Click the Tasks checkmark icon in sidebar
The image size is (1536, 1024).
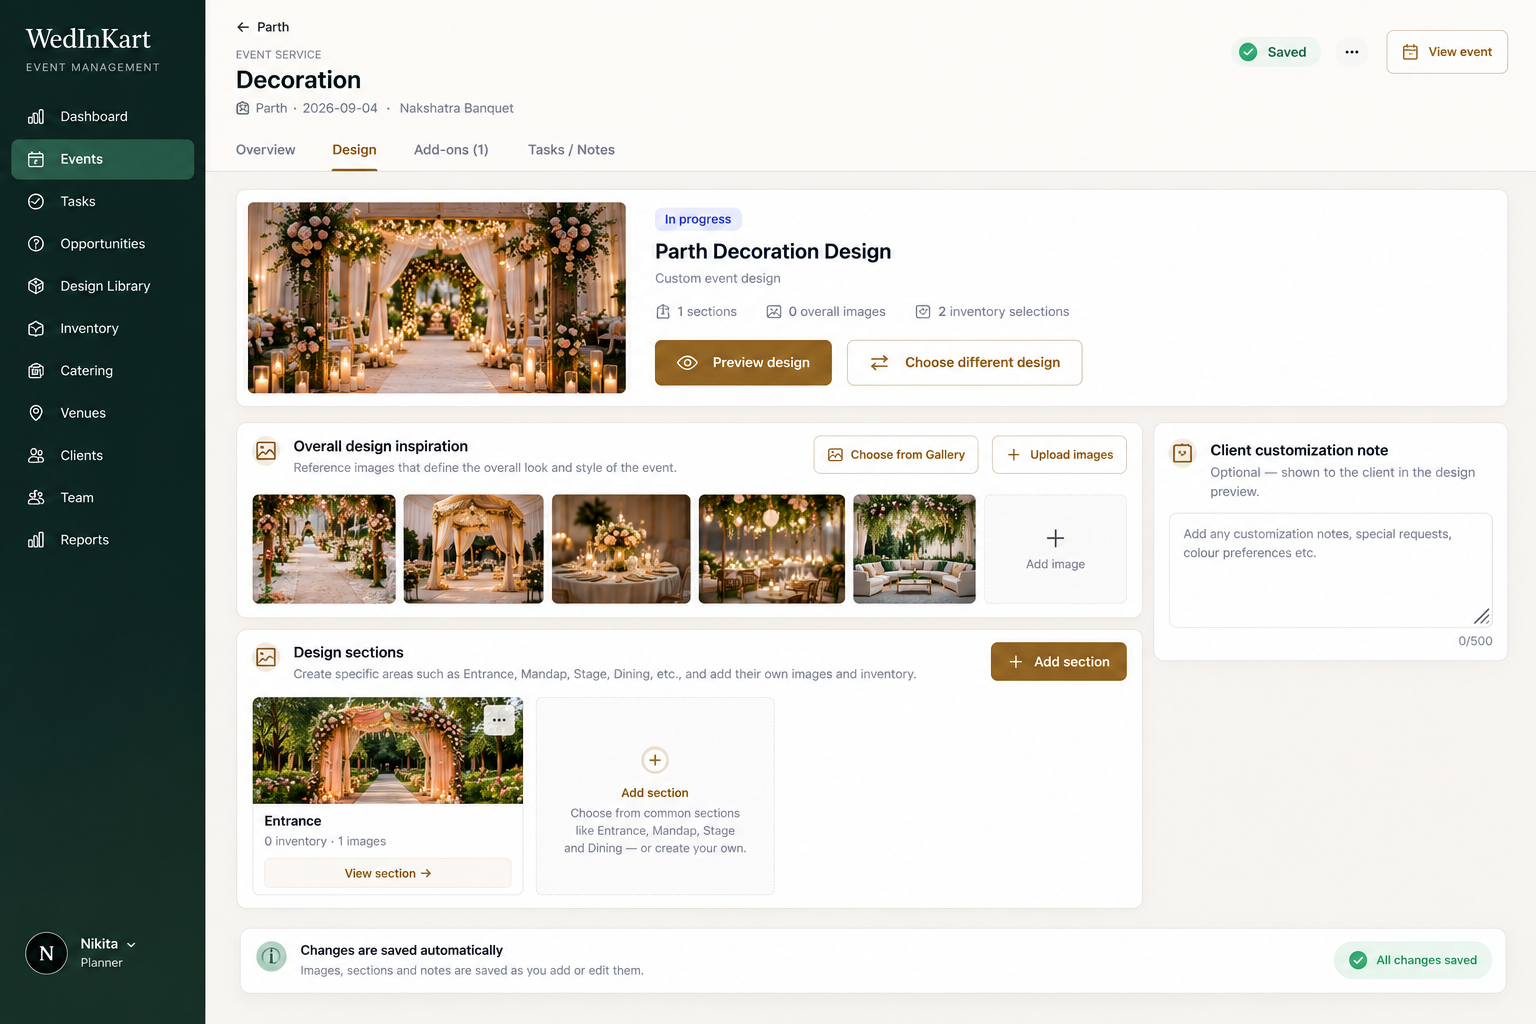[36, 202]
